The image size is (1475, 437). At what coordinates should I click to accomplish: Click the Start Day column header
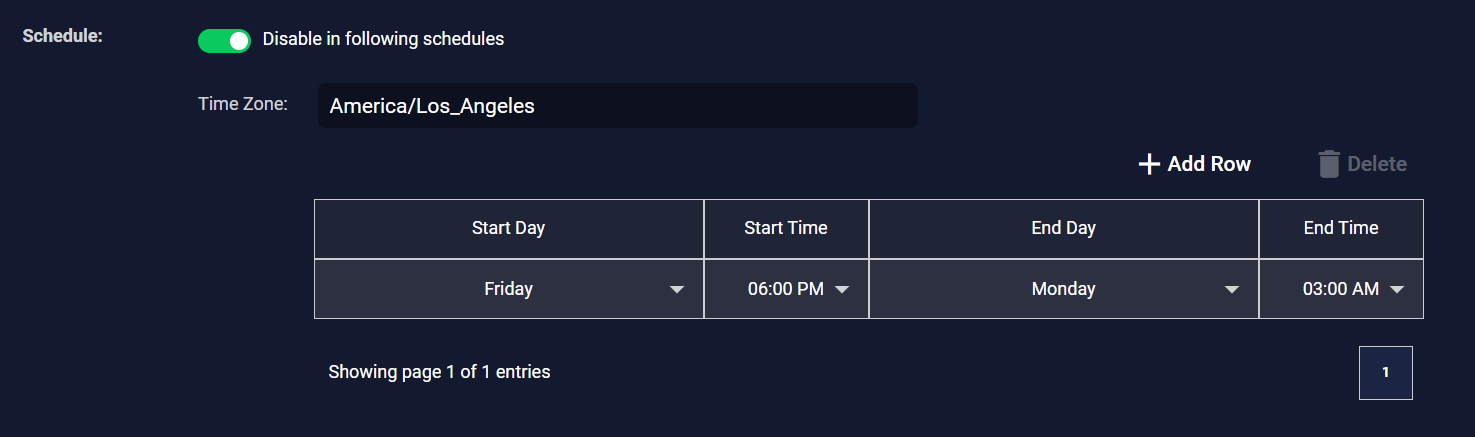click(x=508, y=228)
